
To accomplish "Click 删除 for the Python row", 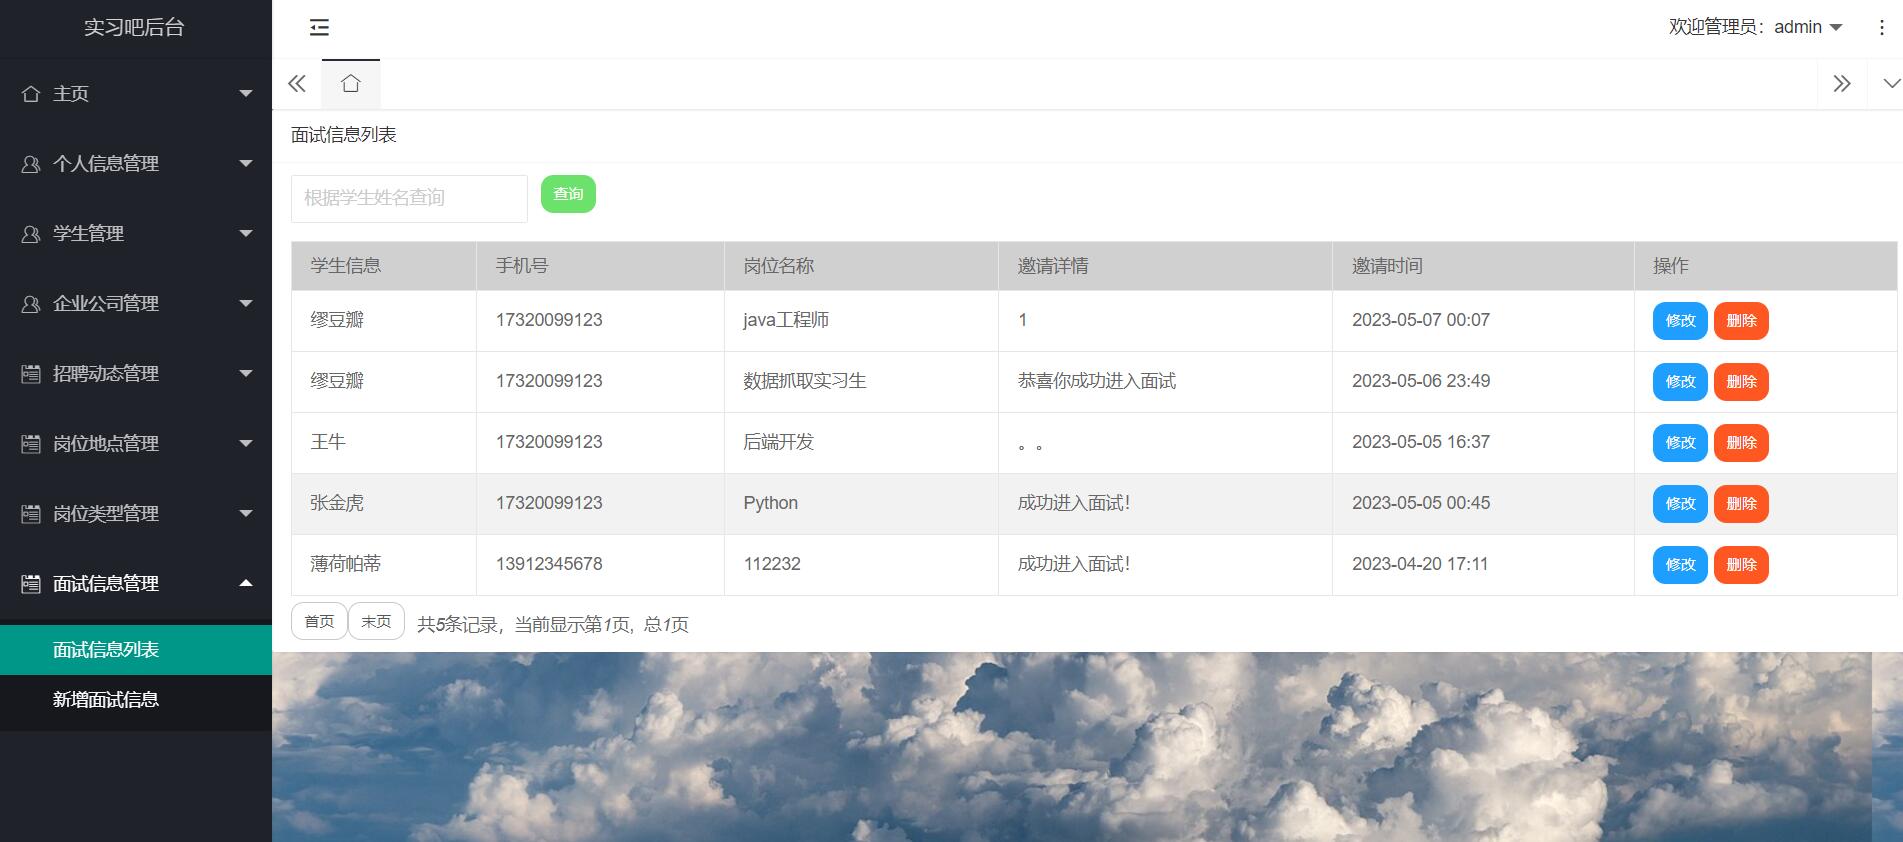I will [1741, 504].
